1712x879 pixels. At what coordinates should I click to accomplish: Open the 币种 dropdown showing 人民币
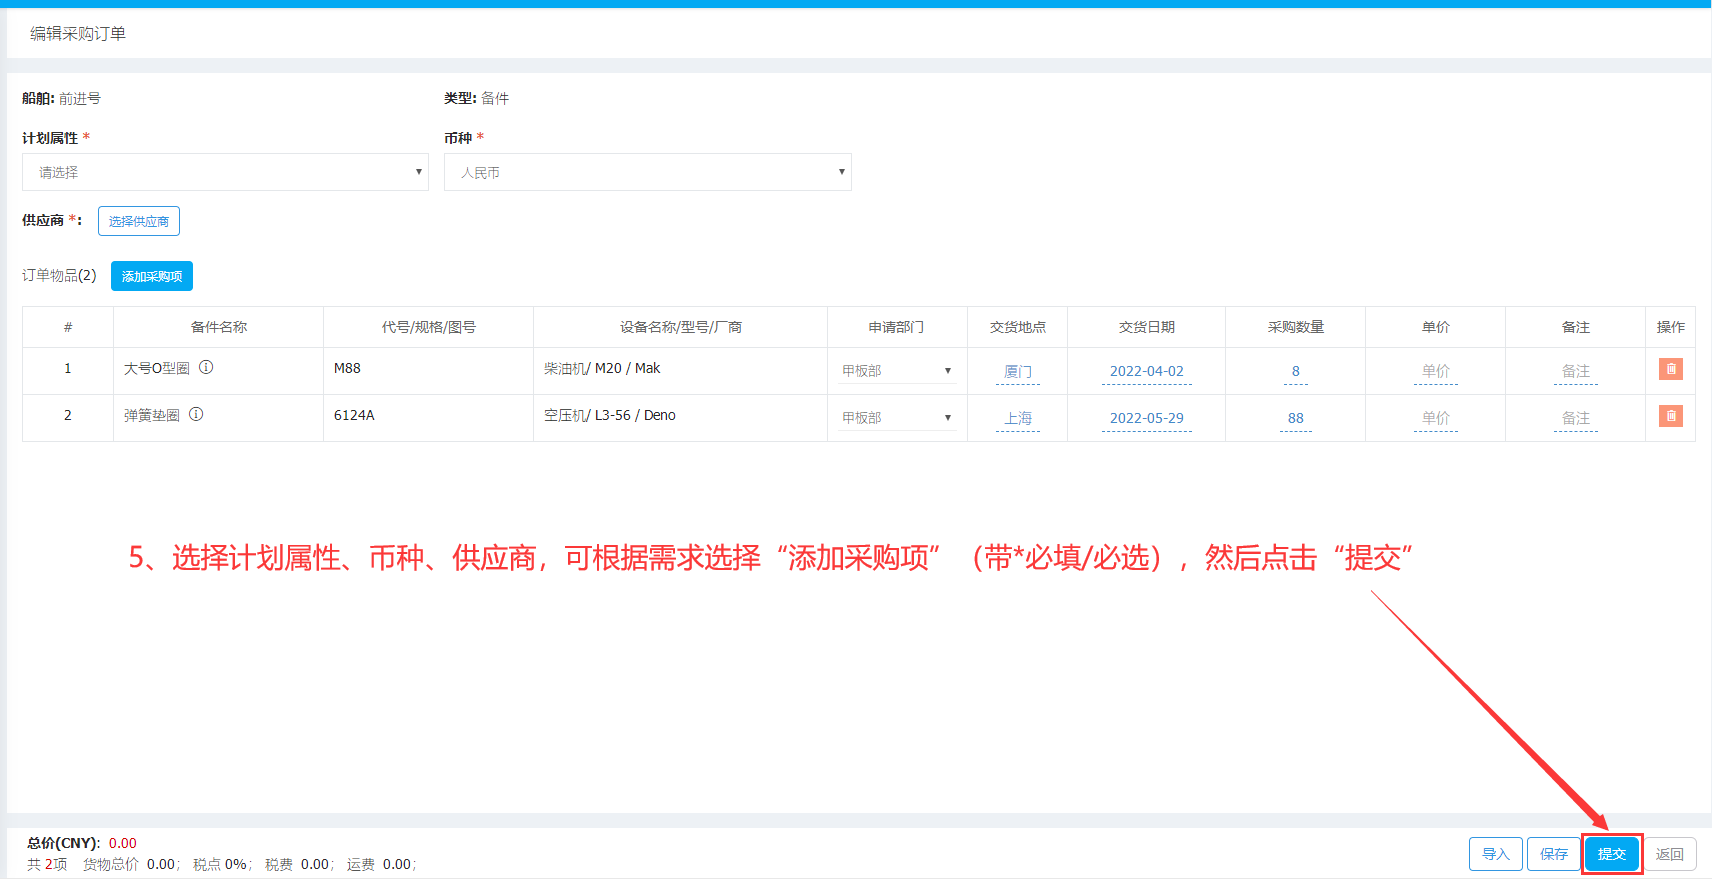pos(648,172)
